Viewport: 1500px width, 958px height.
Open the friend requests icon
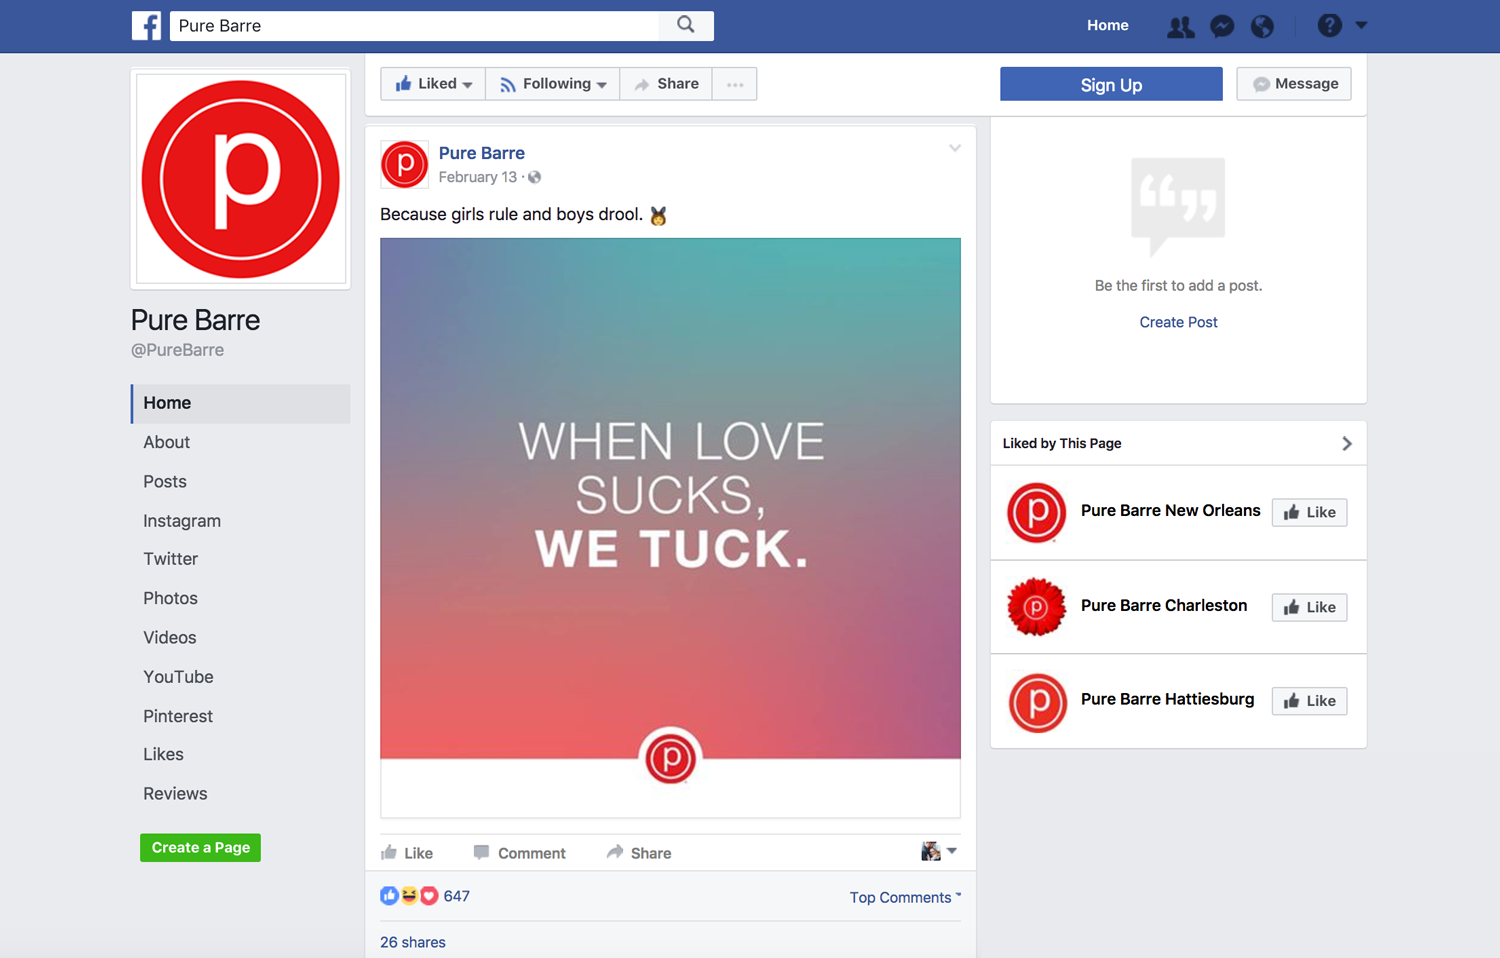(1180, 27)
